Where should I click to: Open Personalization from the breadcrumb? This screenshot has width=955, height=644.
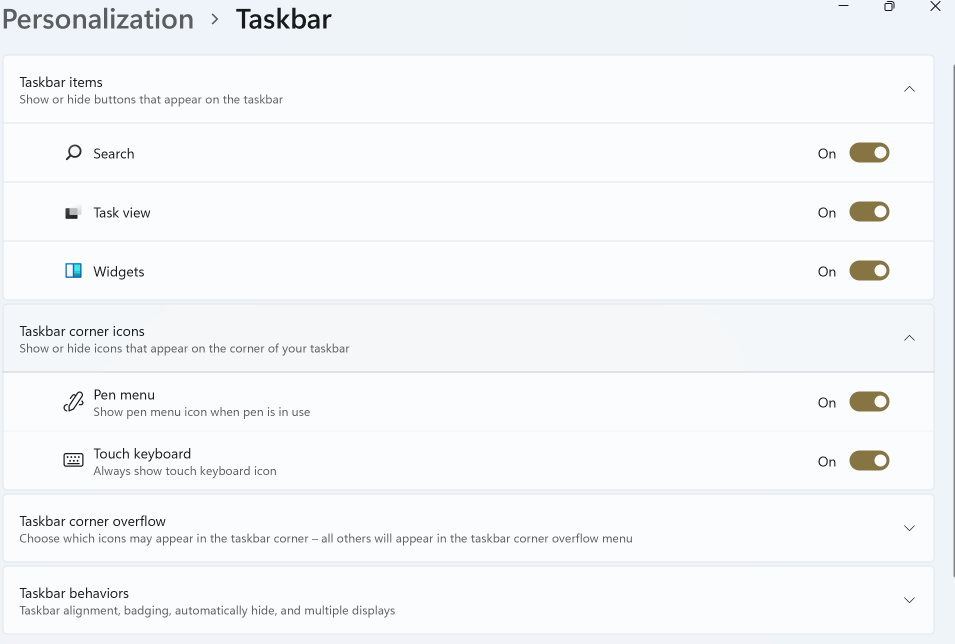click(x=97, y=18)
